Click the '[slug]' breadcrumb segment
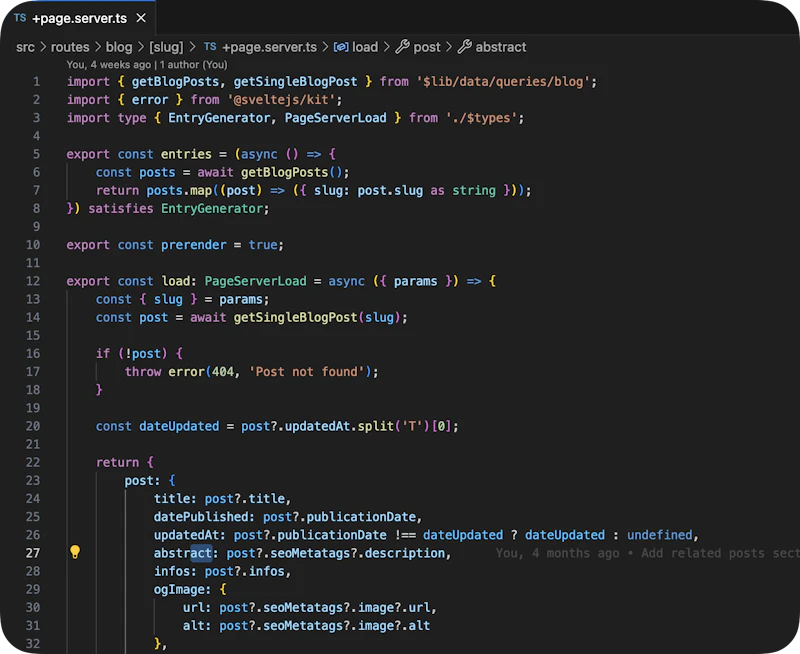 (x=166, y=47)
